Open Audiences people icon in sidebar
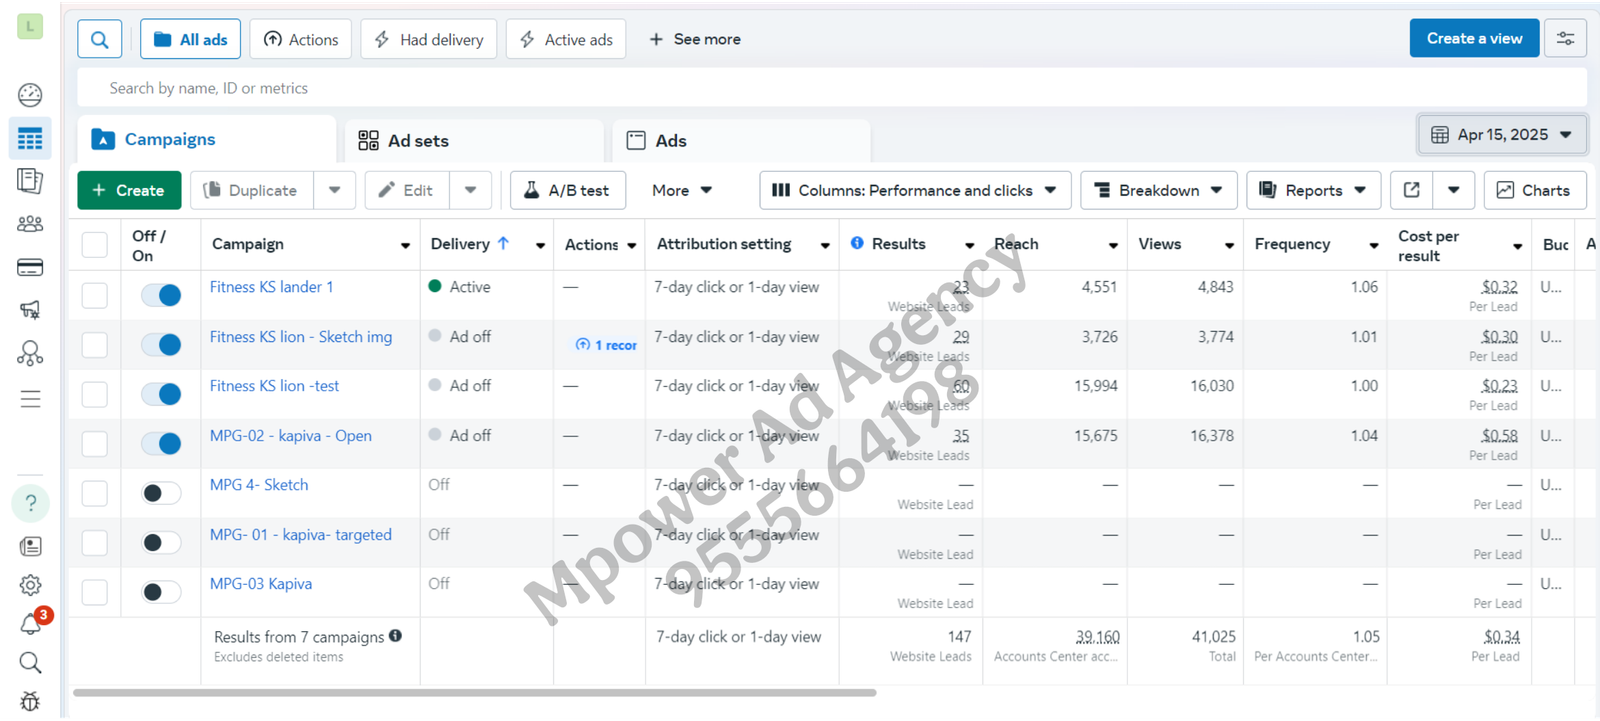The image size is (1600, 721). click(x=30, y=224)
